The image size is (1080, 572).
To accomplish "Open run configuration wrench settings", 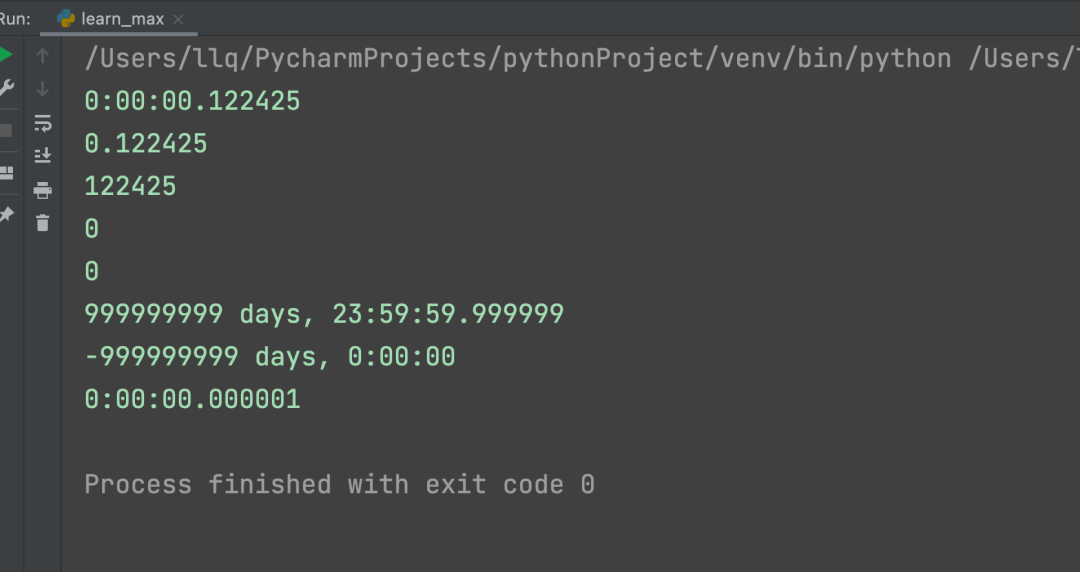I will click(x=6, y=88).
